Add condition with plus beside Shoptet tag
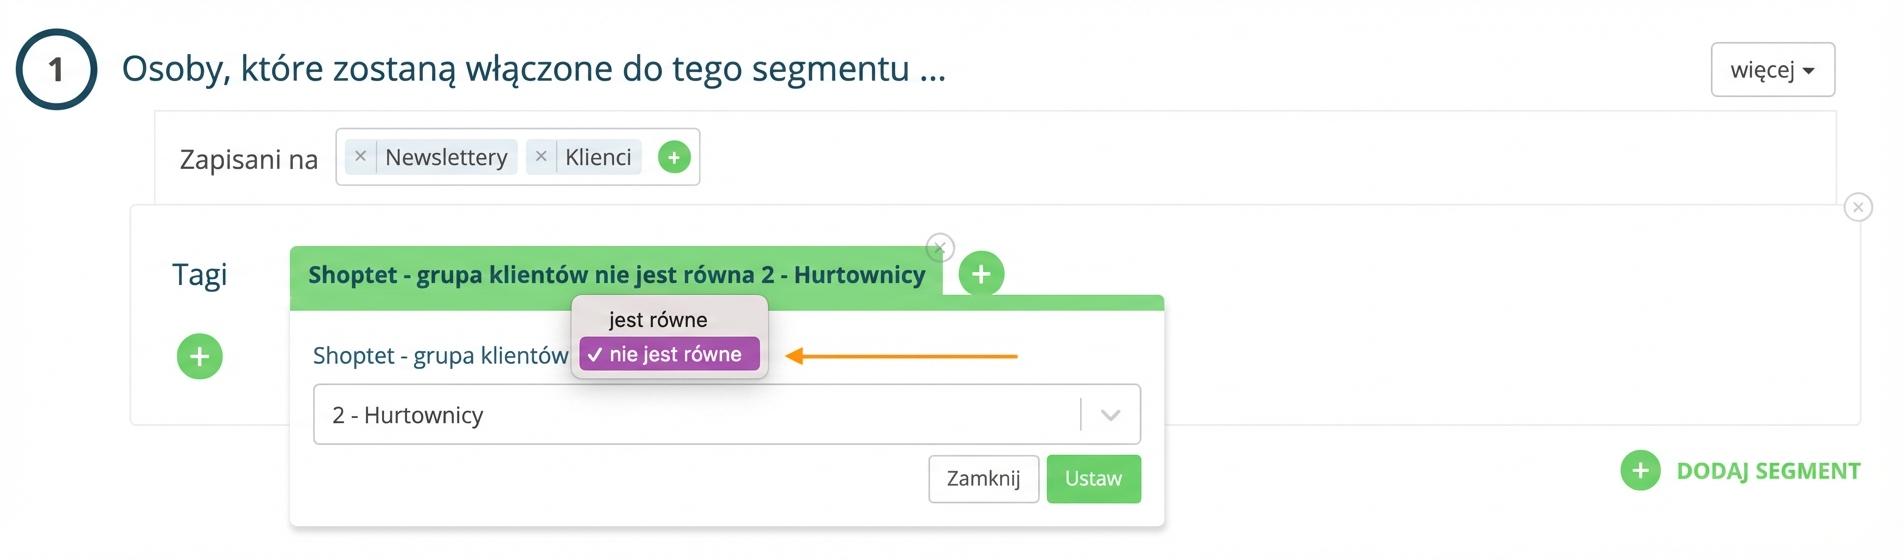Image resolution: width=1904 pixels, height=560 pixels. coord(981,274)
